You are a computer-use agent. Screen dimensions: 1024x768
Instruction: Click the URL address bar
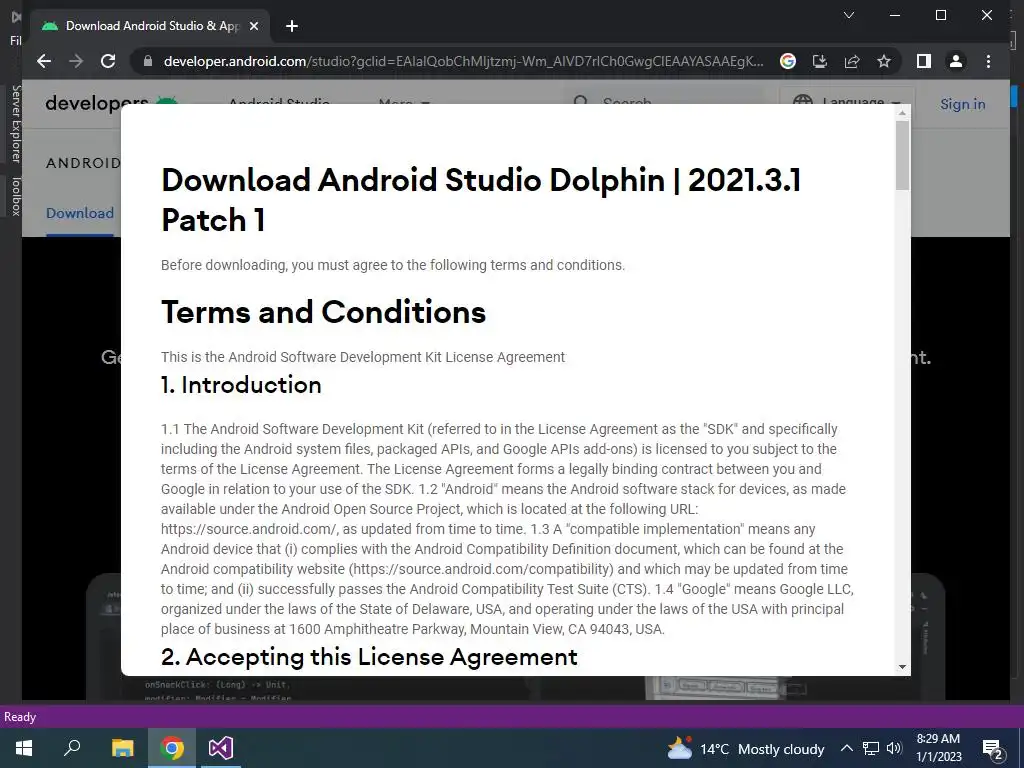(464, 61)
